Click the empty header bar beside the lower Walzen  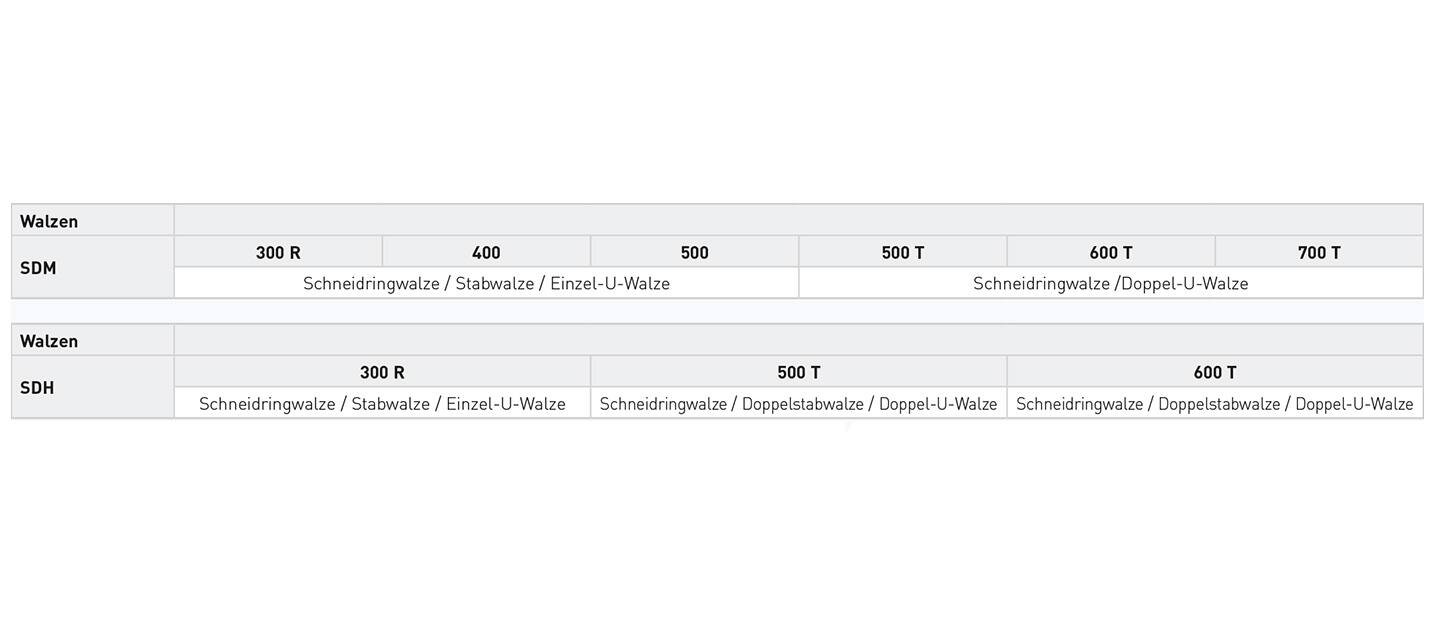coord(799,341)
